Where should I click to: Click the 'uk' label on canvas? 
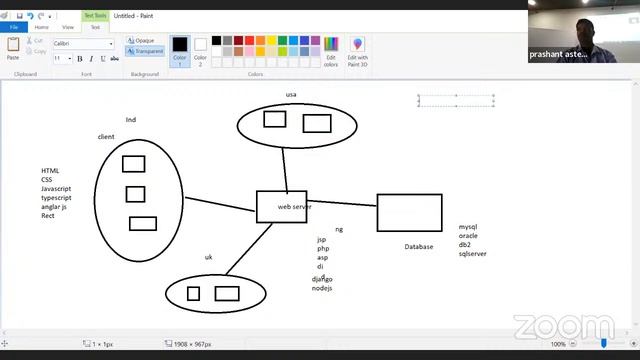(209, 257)
